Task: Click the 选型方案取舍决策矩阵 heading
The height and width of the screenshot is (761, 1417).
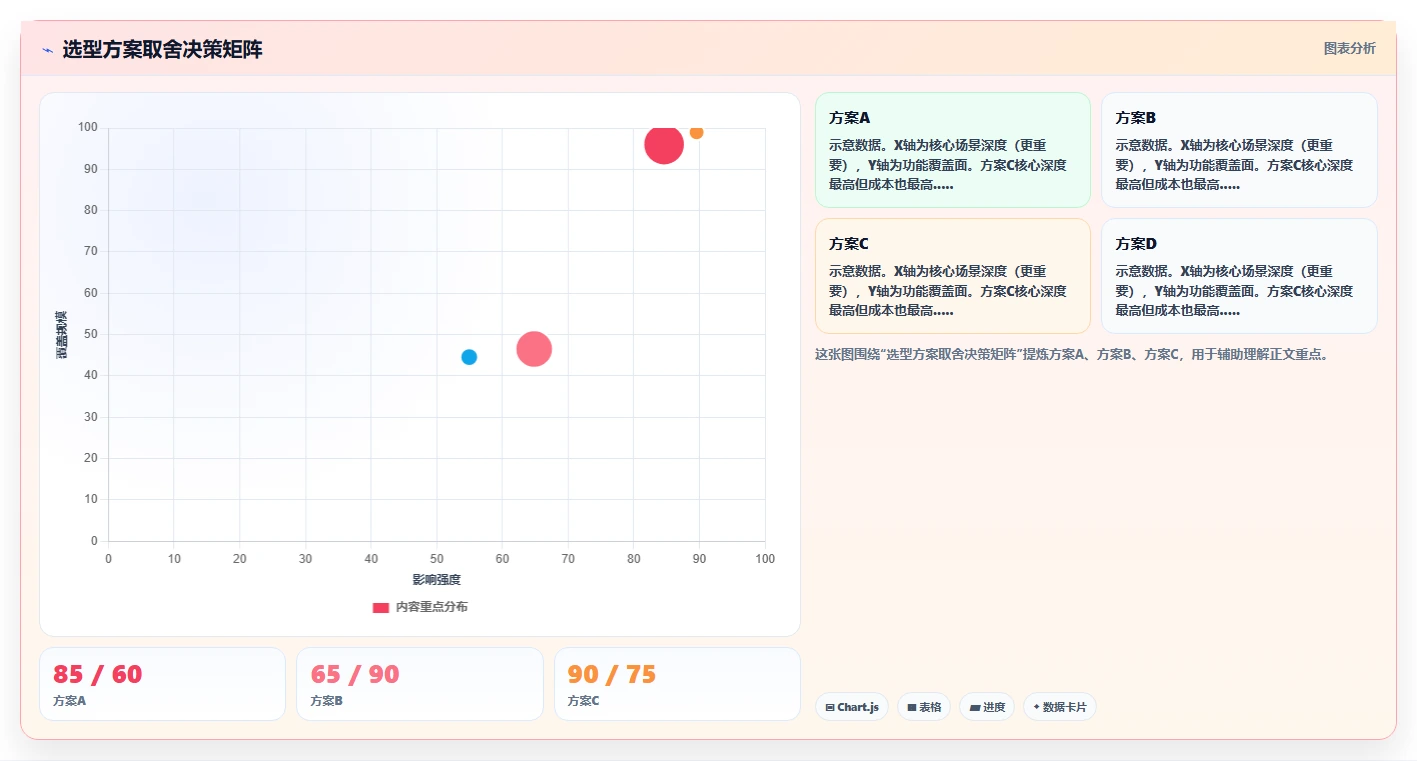Action: [162, 50]
